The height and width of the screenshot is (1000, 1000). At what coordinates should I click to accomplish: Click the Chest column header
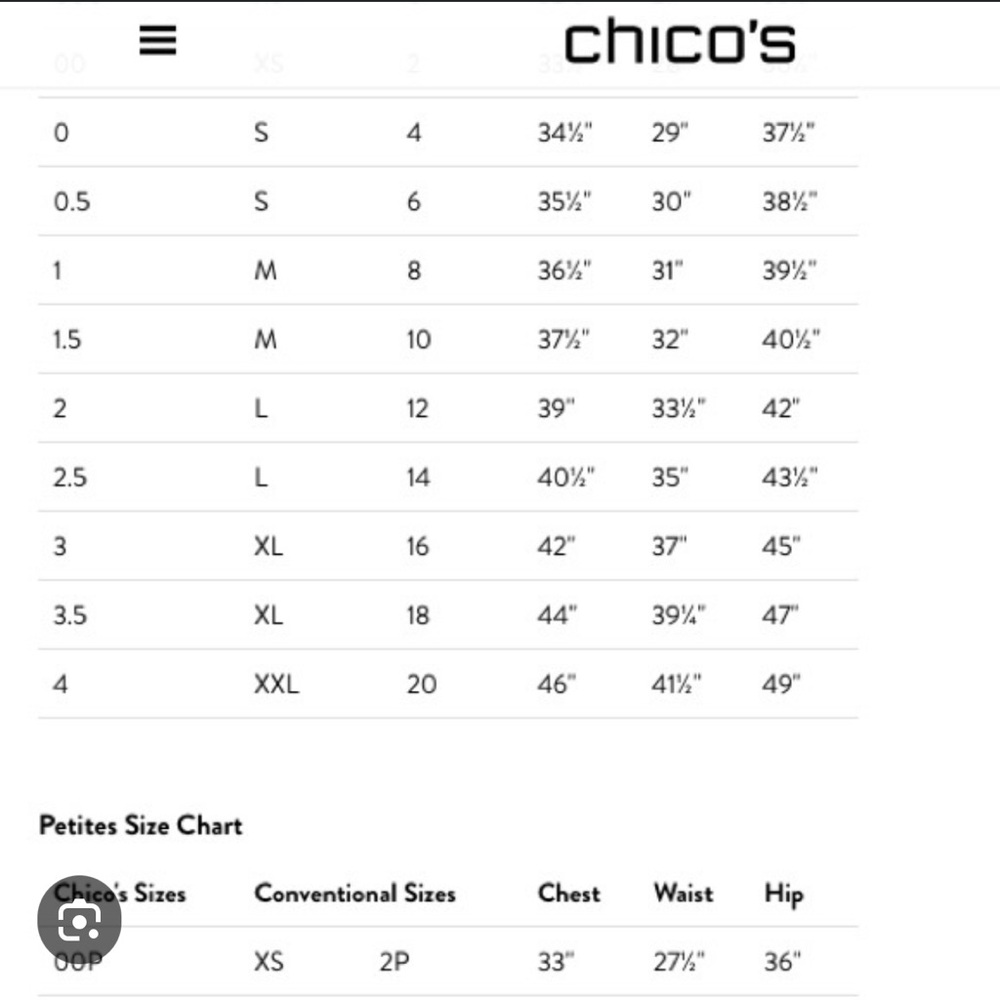(569, 893)
